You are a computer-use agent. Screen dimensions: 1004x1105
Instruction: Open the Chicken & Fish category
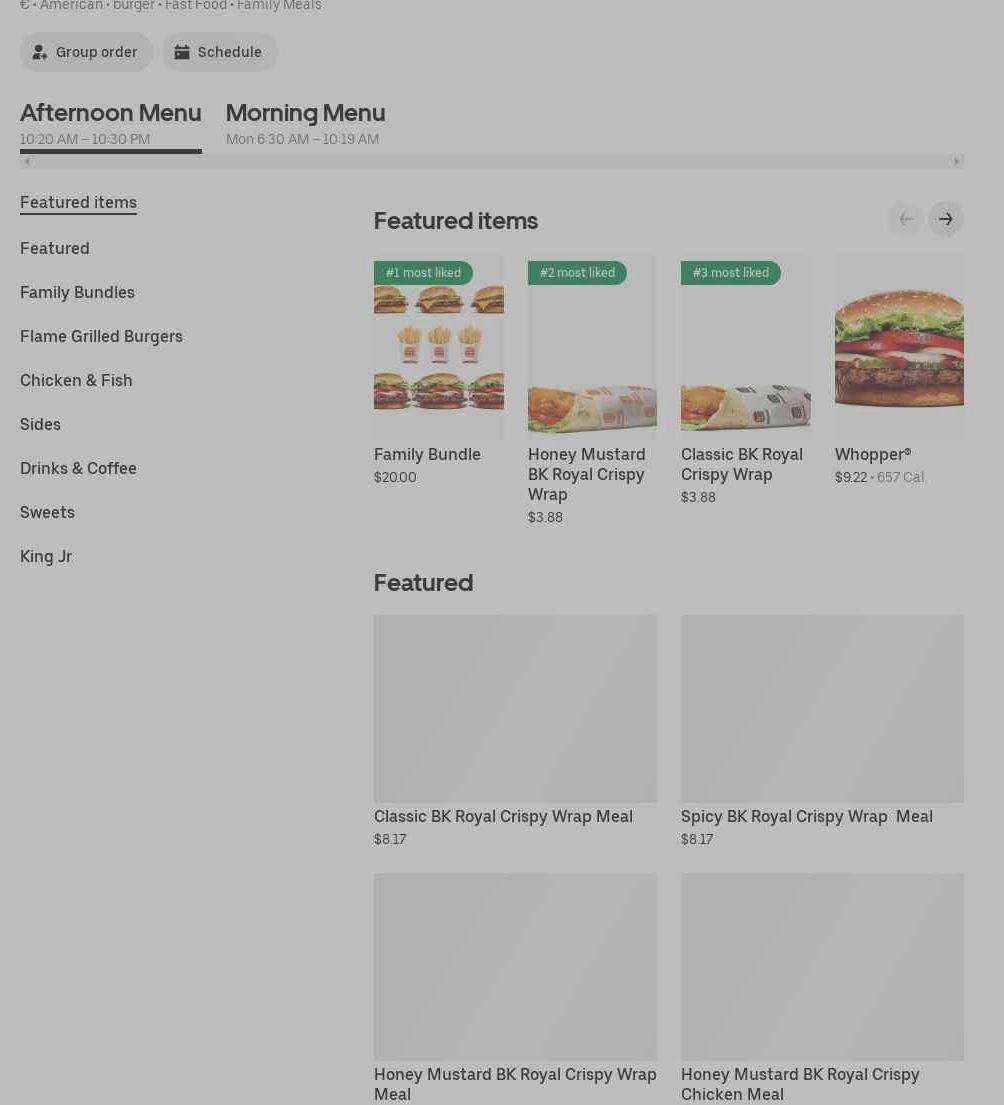(76, 380)
